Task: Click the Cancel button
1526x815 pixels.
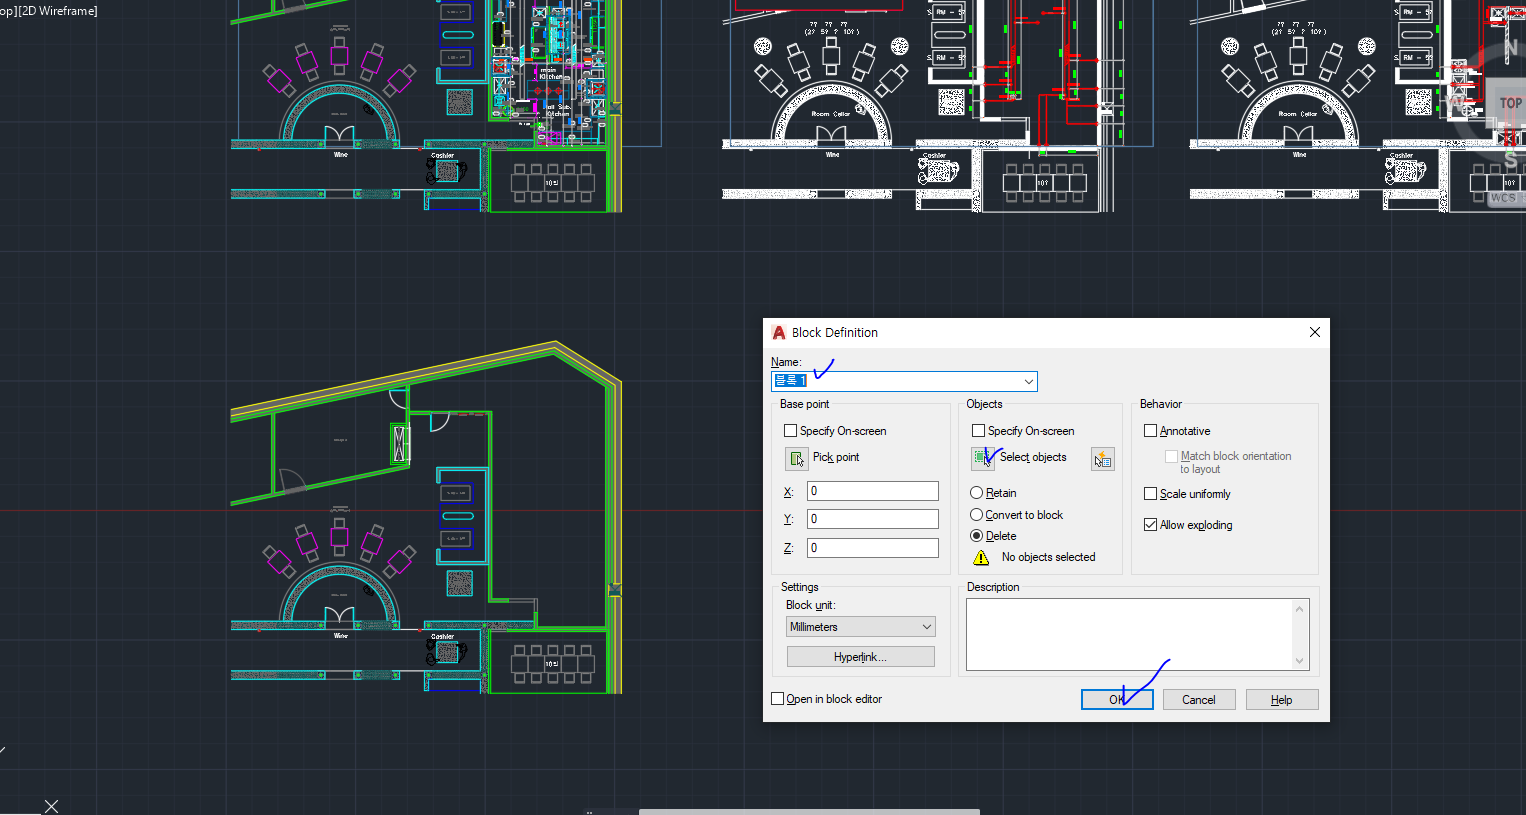Action: click(1199, 700)
